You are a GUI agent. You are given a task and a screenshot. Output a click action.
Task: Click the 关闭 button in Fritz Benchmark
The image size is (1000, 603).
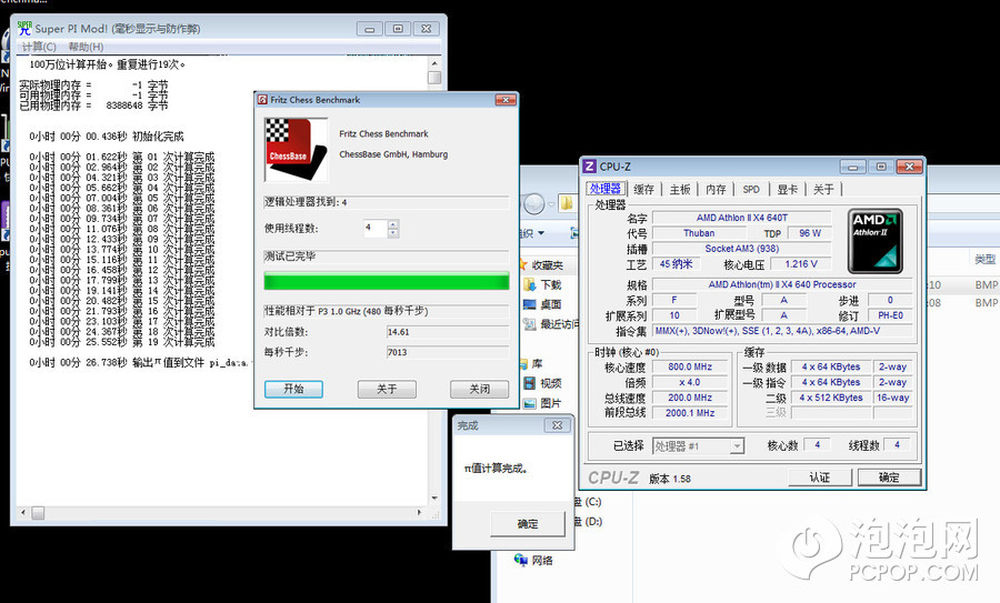pos(480,389)
